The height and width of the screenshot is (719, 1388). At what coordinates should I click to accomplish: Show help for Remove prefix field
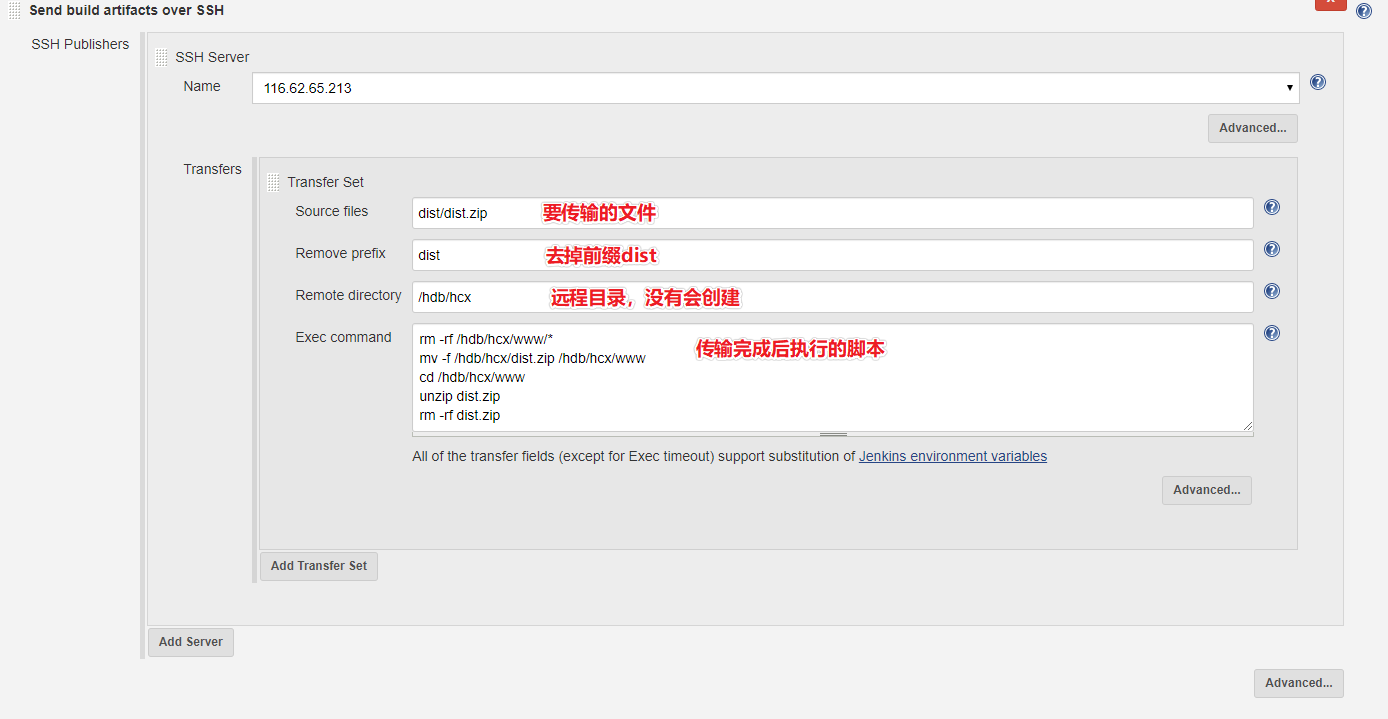point(1272,249)
